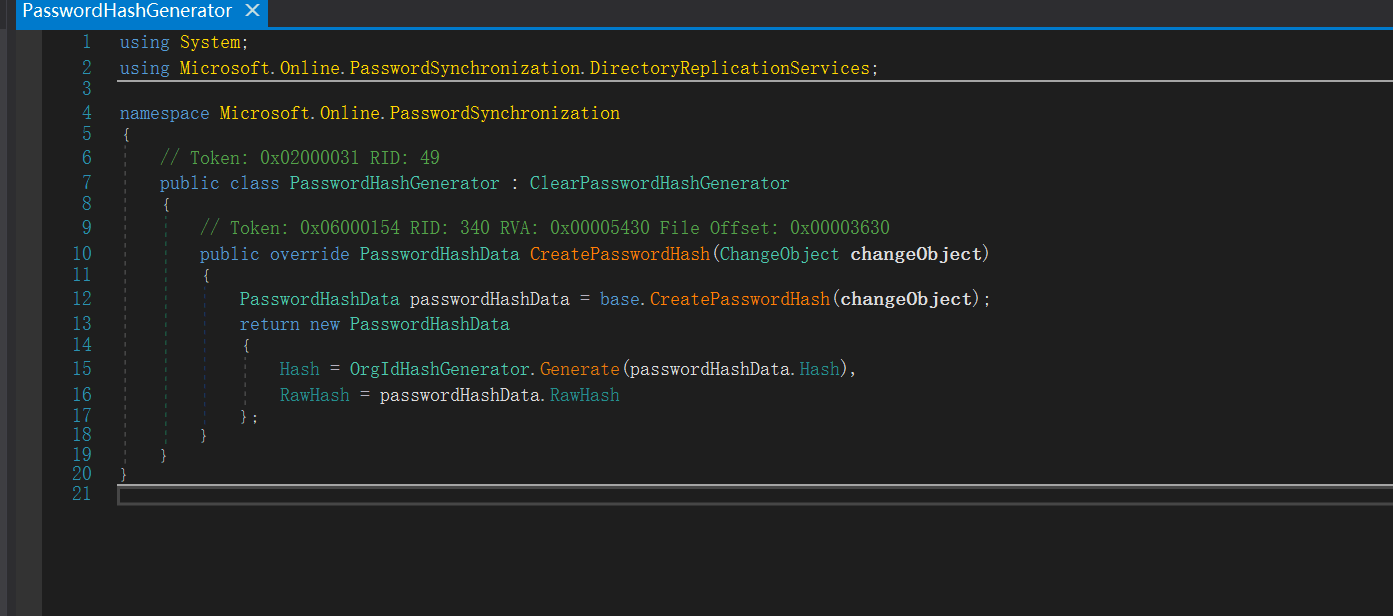Click the Generate method call

[x=580, y=370]
